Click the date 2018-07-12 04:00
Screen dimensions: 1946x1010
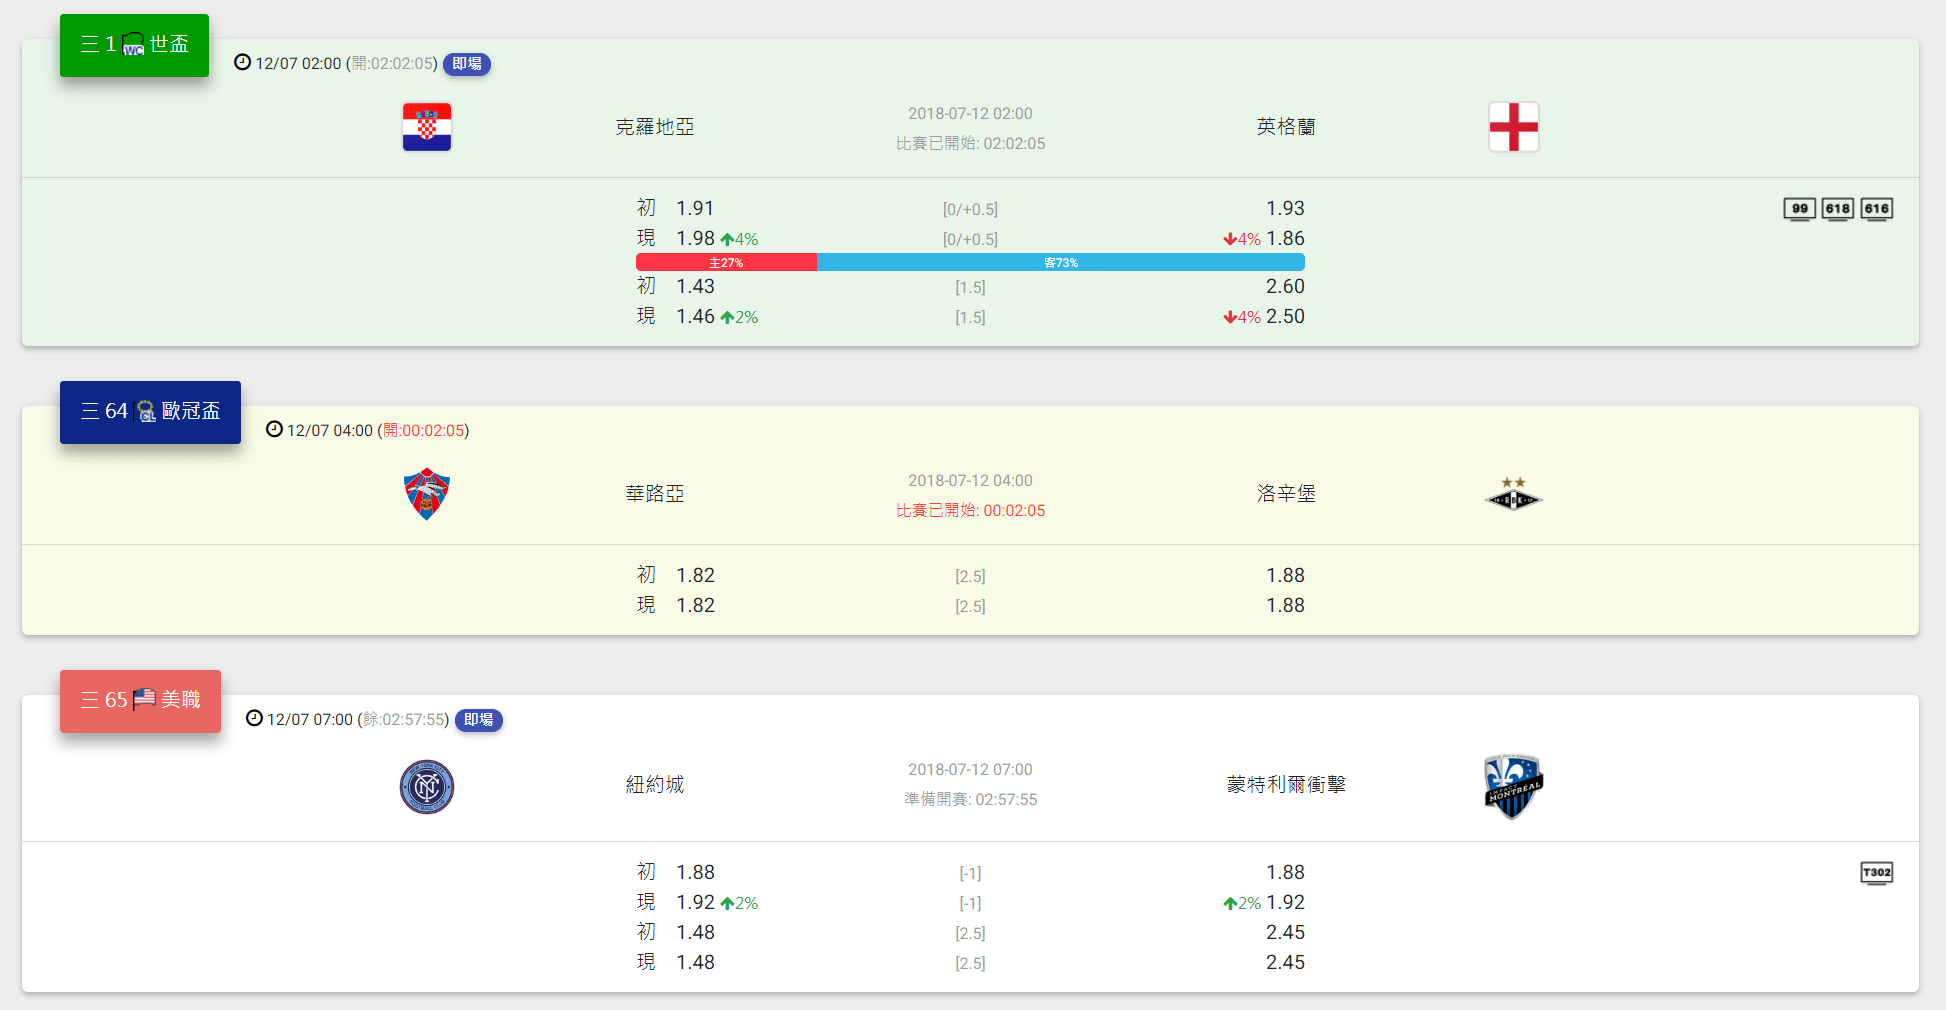970,481
